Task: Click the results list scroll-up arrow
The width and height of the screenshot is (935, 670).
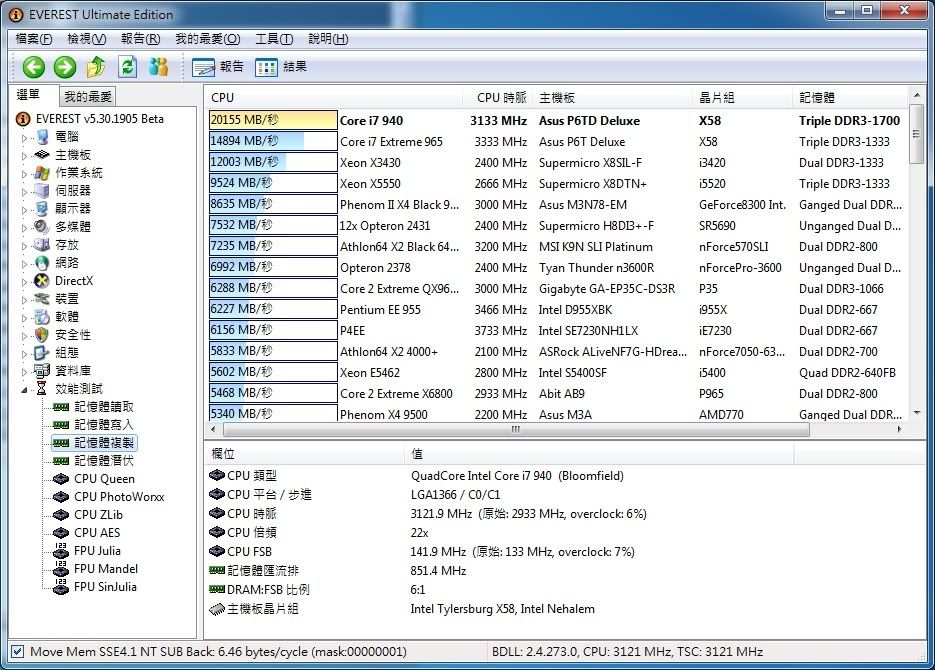Action: [x=917, y=95]
